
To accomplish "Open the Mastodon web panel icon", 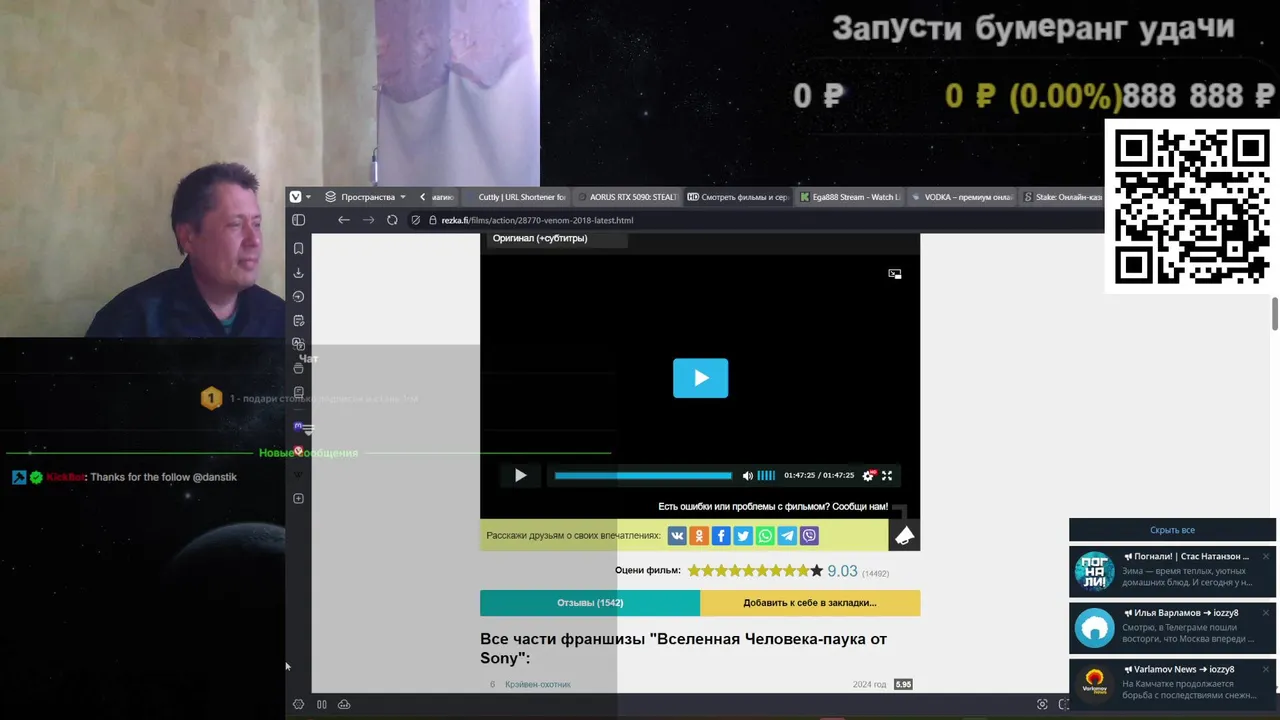I will tap(298, 426).
